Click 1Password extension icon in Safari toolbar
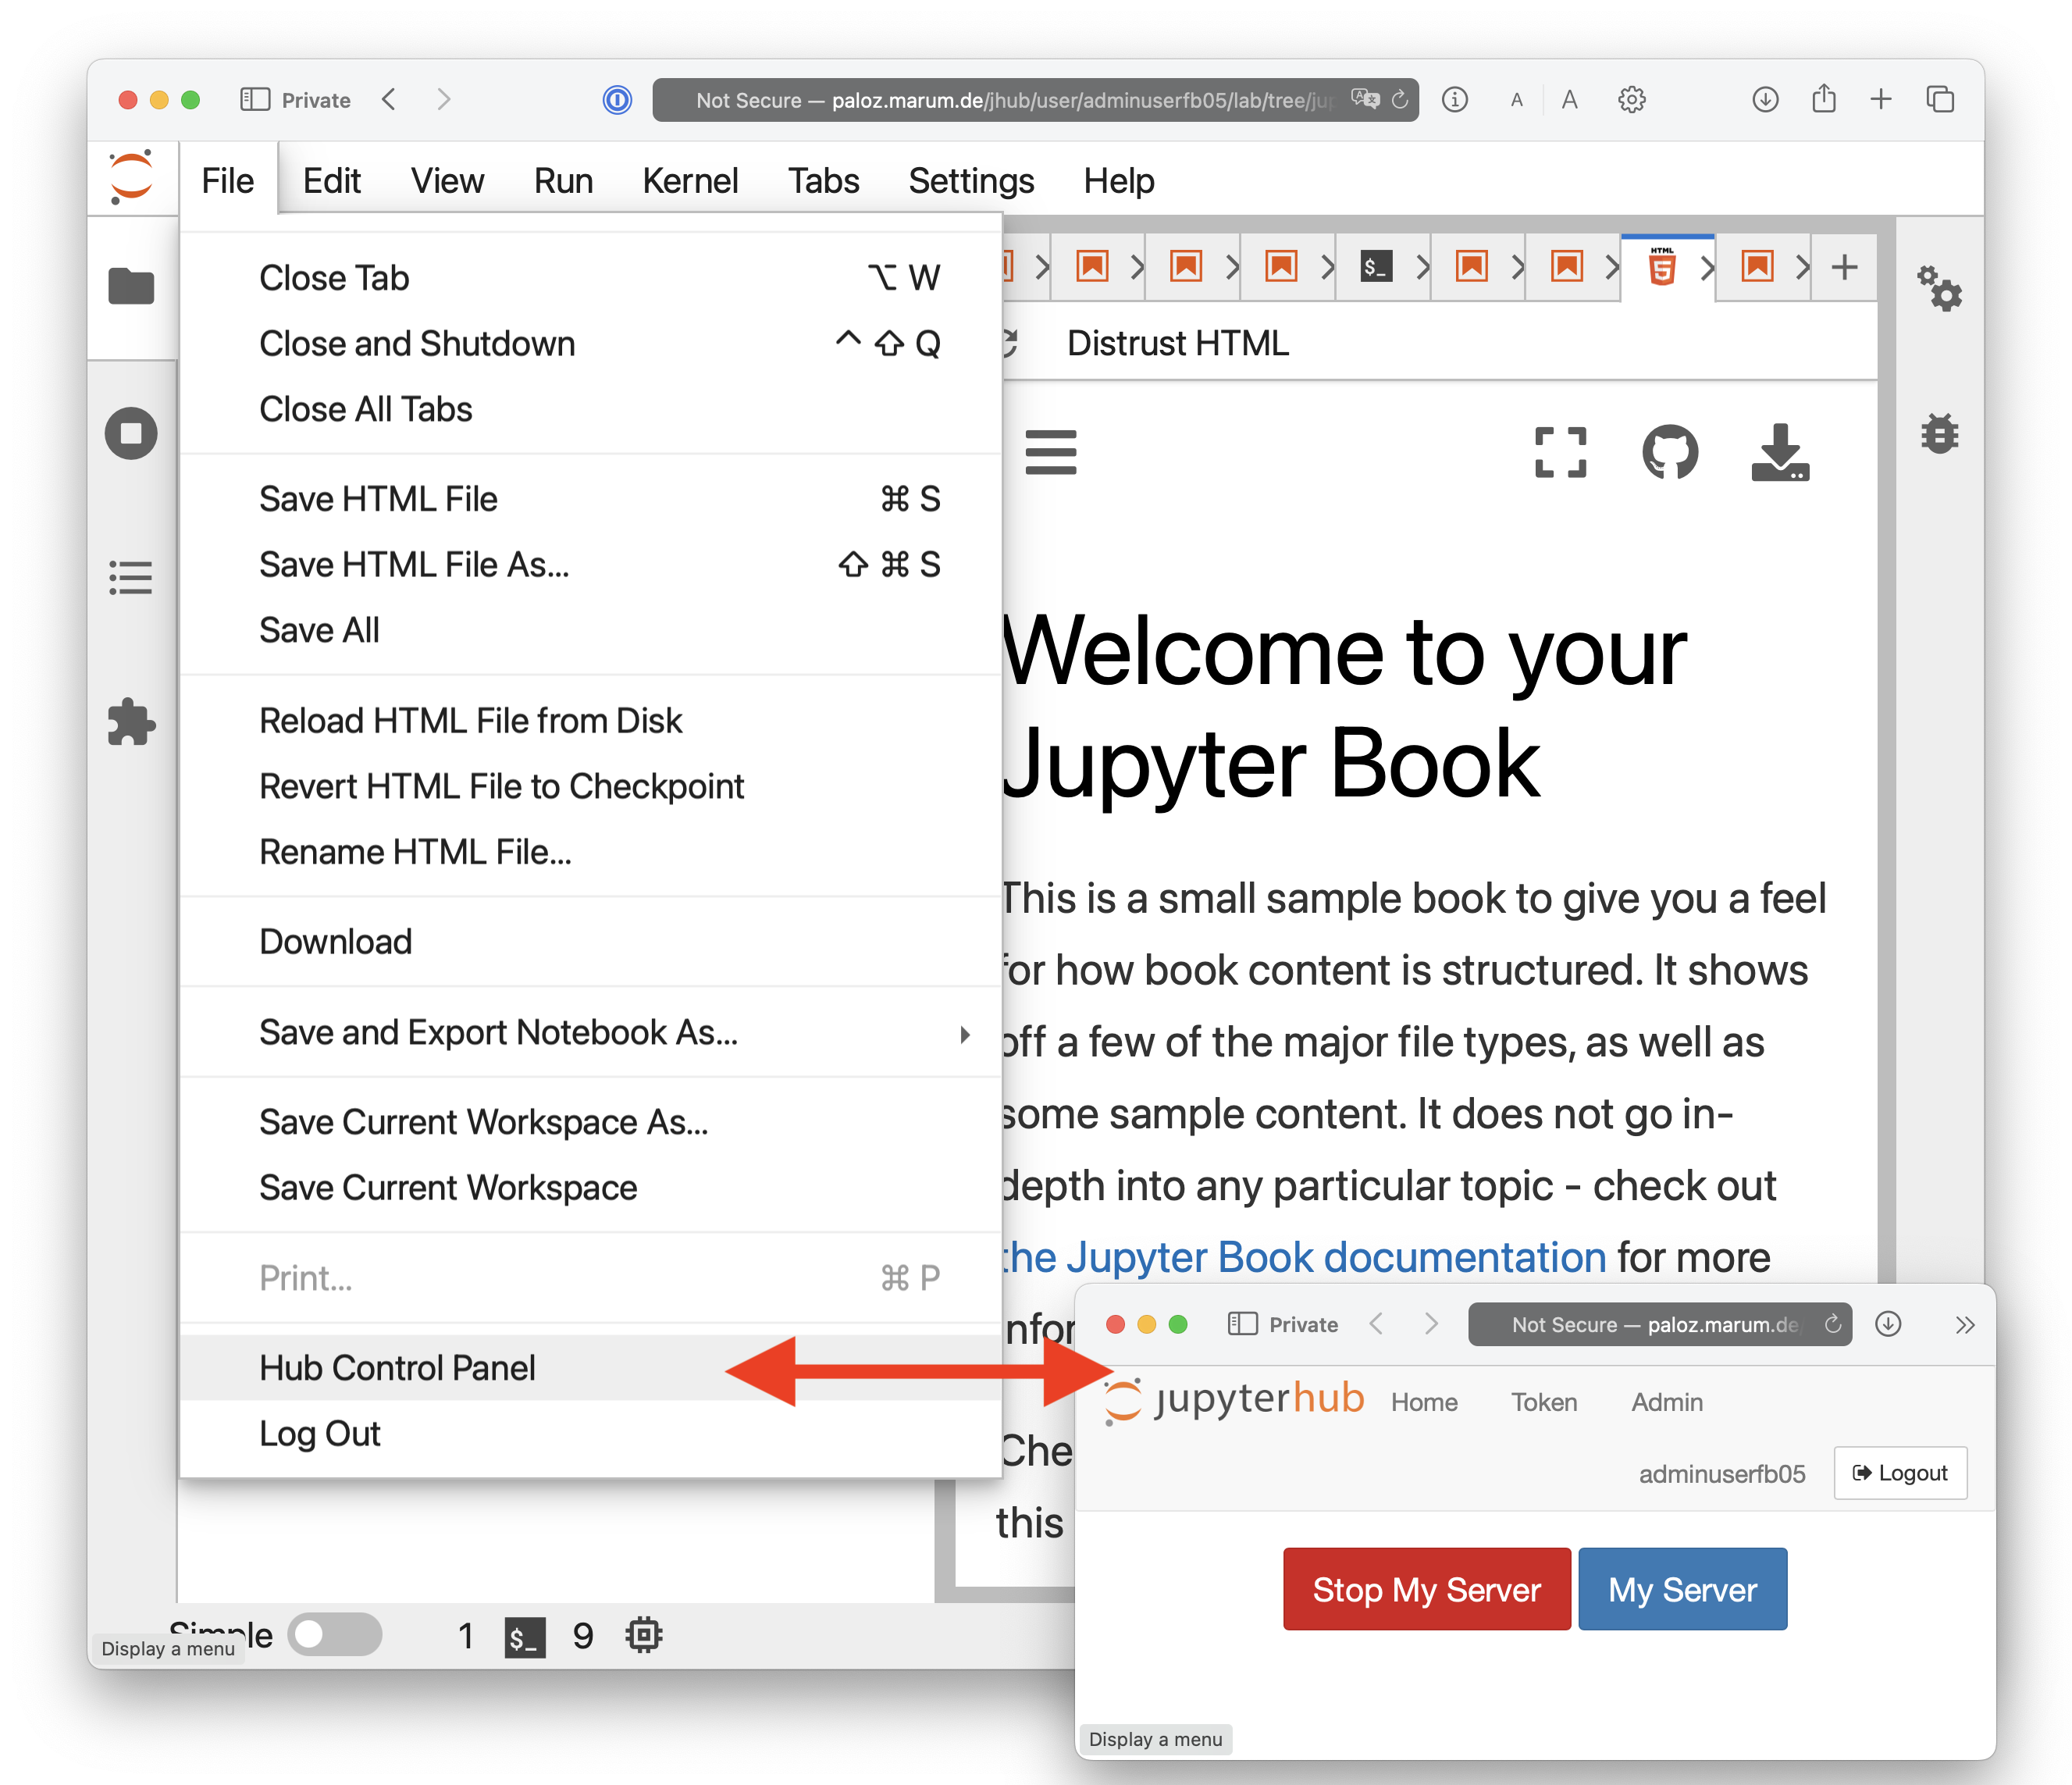 pos(617,99)
